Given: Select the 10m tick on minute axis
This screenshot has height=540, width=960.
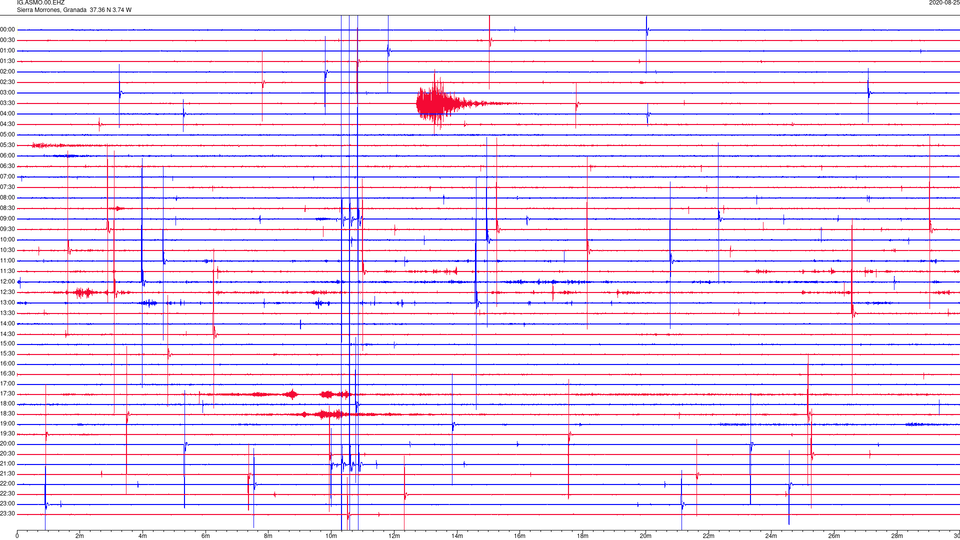Looking at the screenshot, I should click(331, 536).
